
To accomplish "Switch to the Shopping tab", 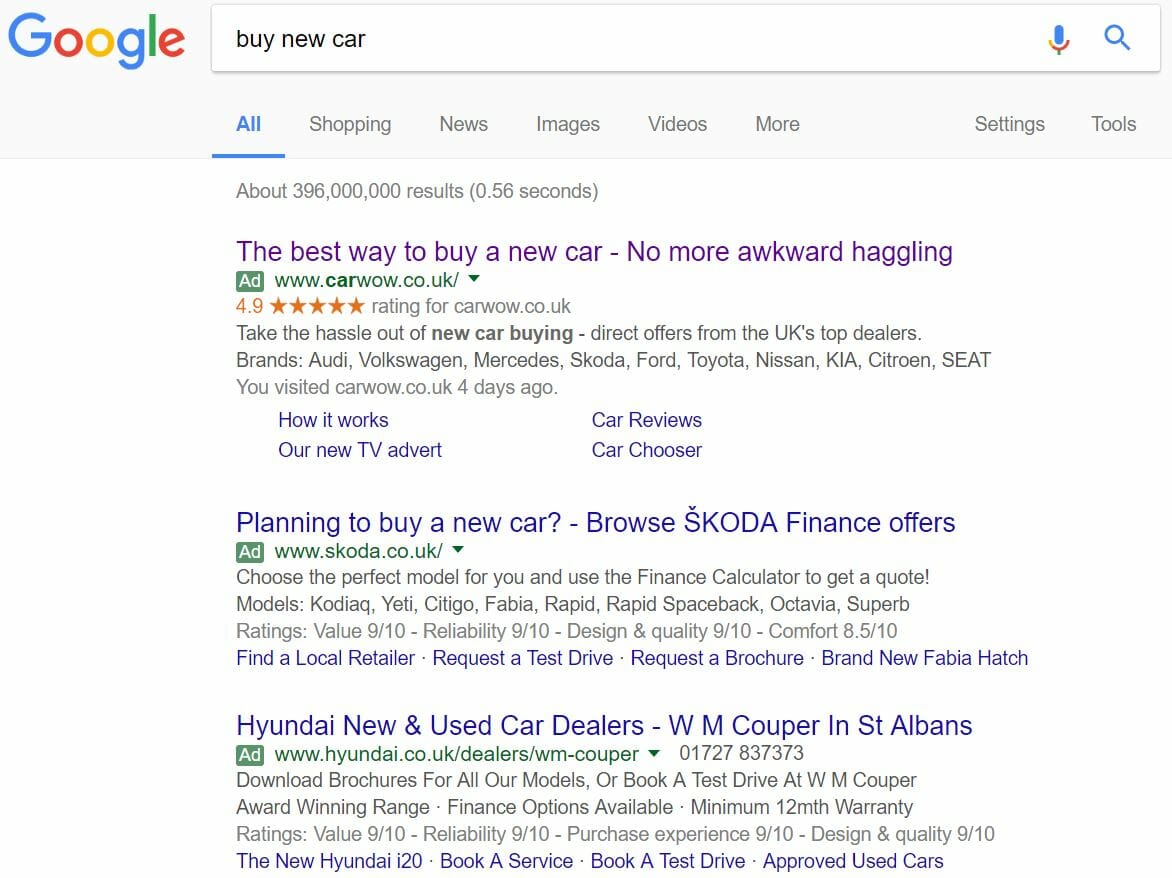I will point(350,124).
